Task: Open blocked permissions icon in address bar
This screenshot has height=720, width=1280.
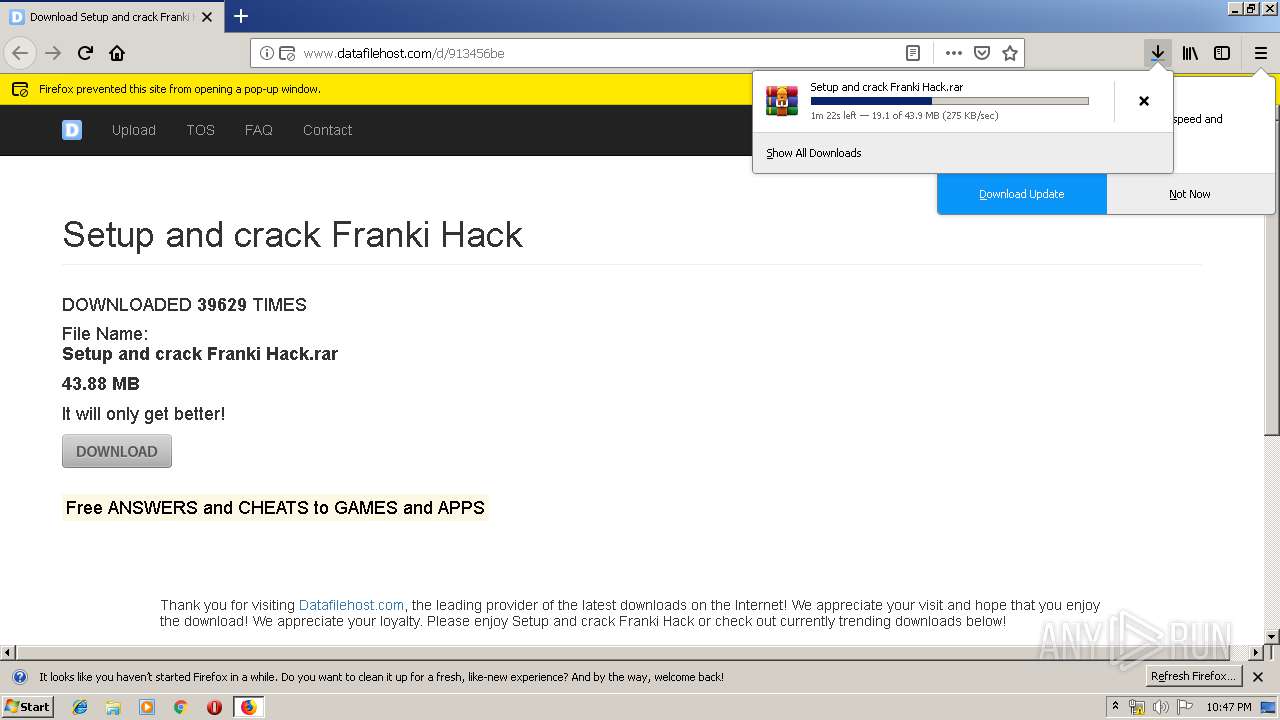Action: (x=287, y=53)
